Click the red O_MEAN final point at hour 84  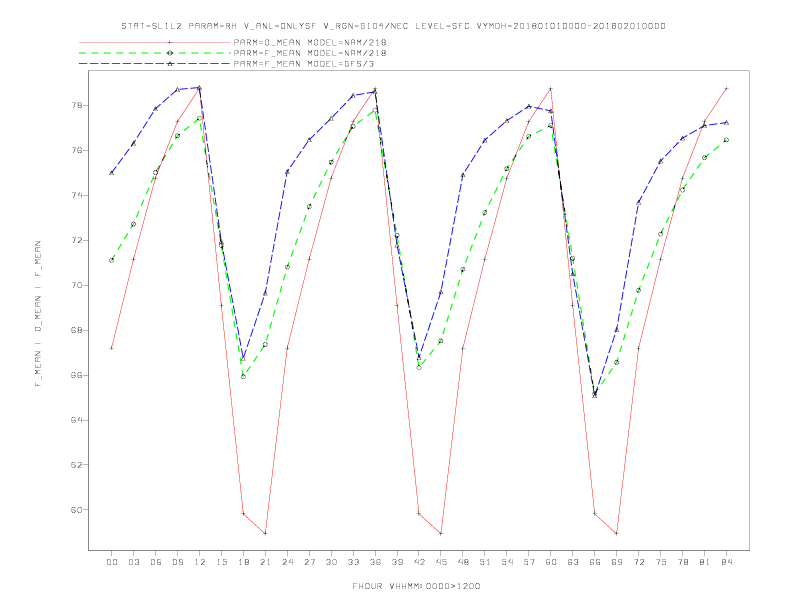(726, 88)
